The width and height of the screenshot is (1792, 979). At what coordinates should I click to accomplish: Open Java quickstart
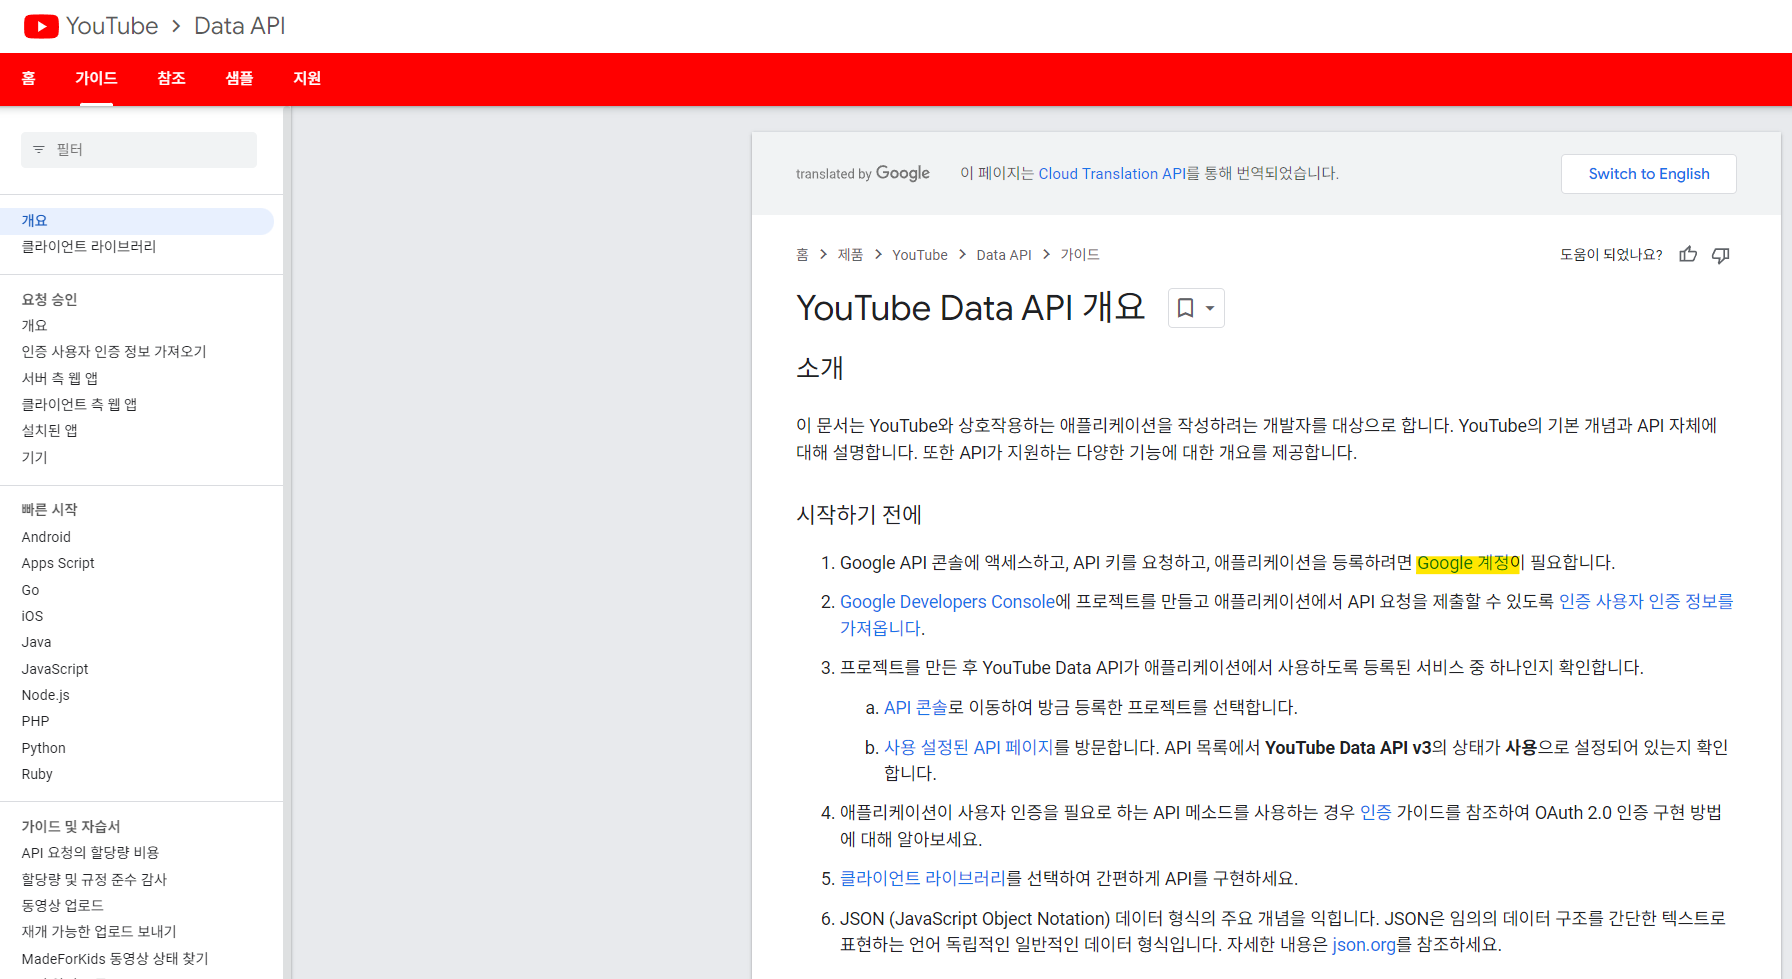pyautogui.click(x=37, y=643)
